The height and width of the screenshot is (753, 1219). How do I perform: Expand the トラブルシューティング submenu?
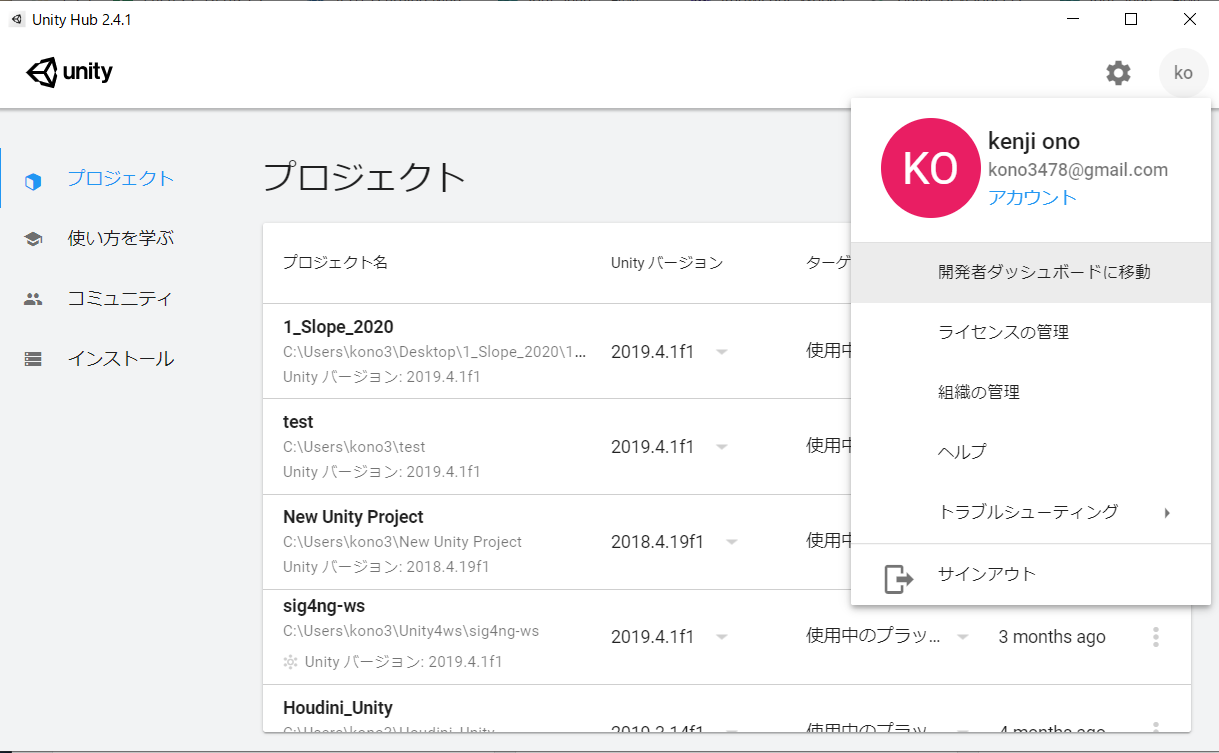pos(1031,512)
